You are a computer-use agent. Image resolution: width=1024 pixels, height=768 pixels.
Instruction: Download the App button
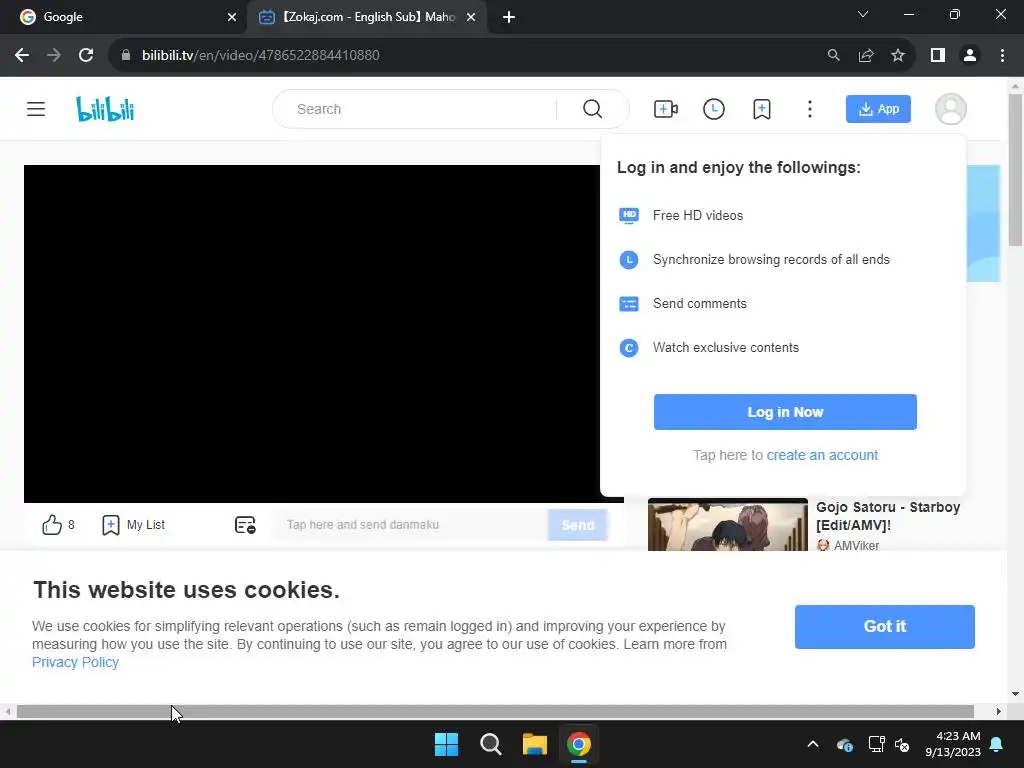[x=878, y=109]
